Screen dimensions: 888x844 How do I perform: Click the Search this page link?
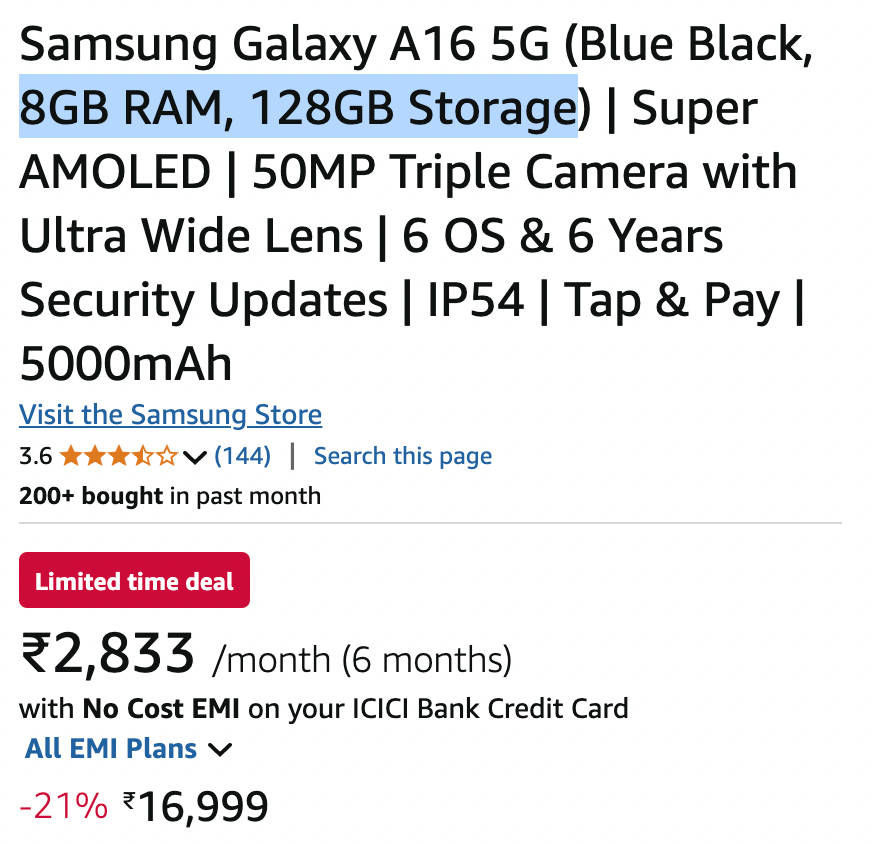402,456
